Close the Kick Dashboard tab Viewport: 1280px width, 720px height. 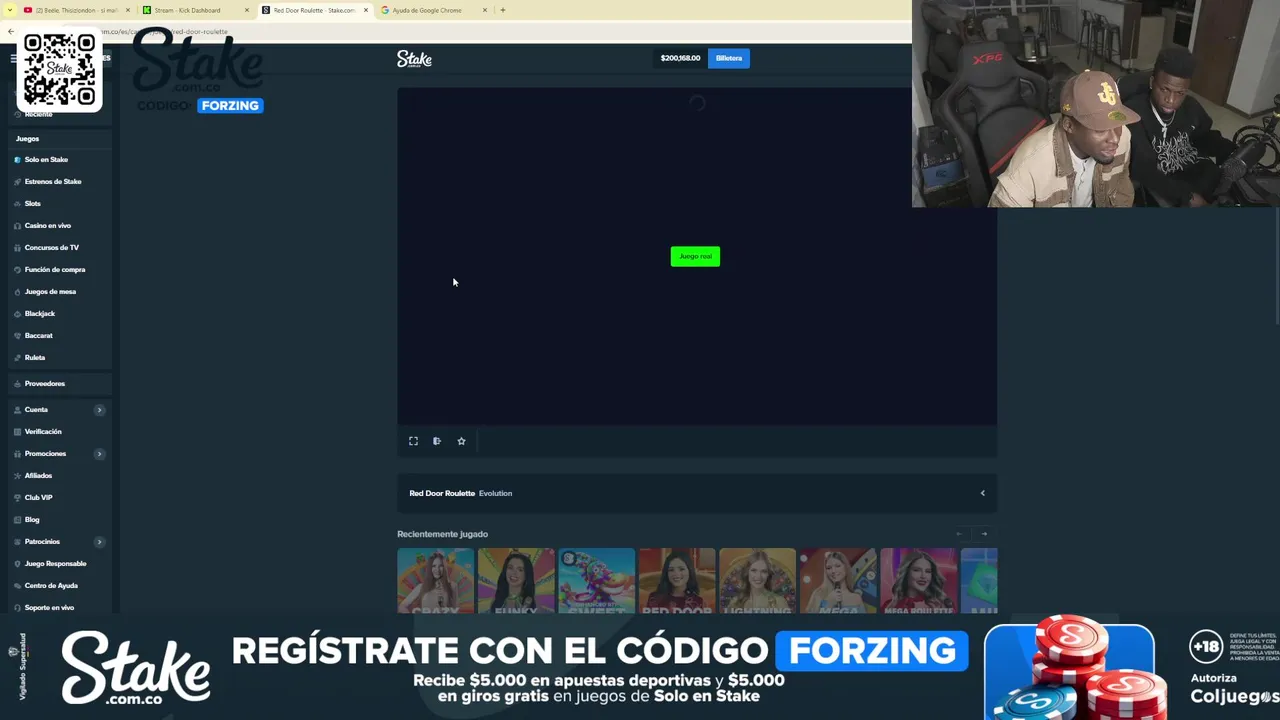click(x=247, y=10)
